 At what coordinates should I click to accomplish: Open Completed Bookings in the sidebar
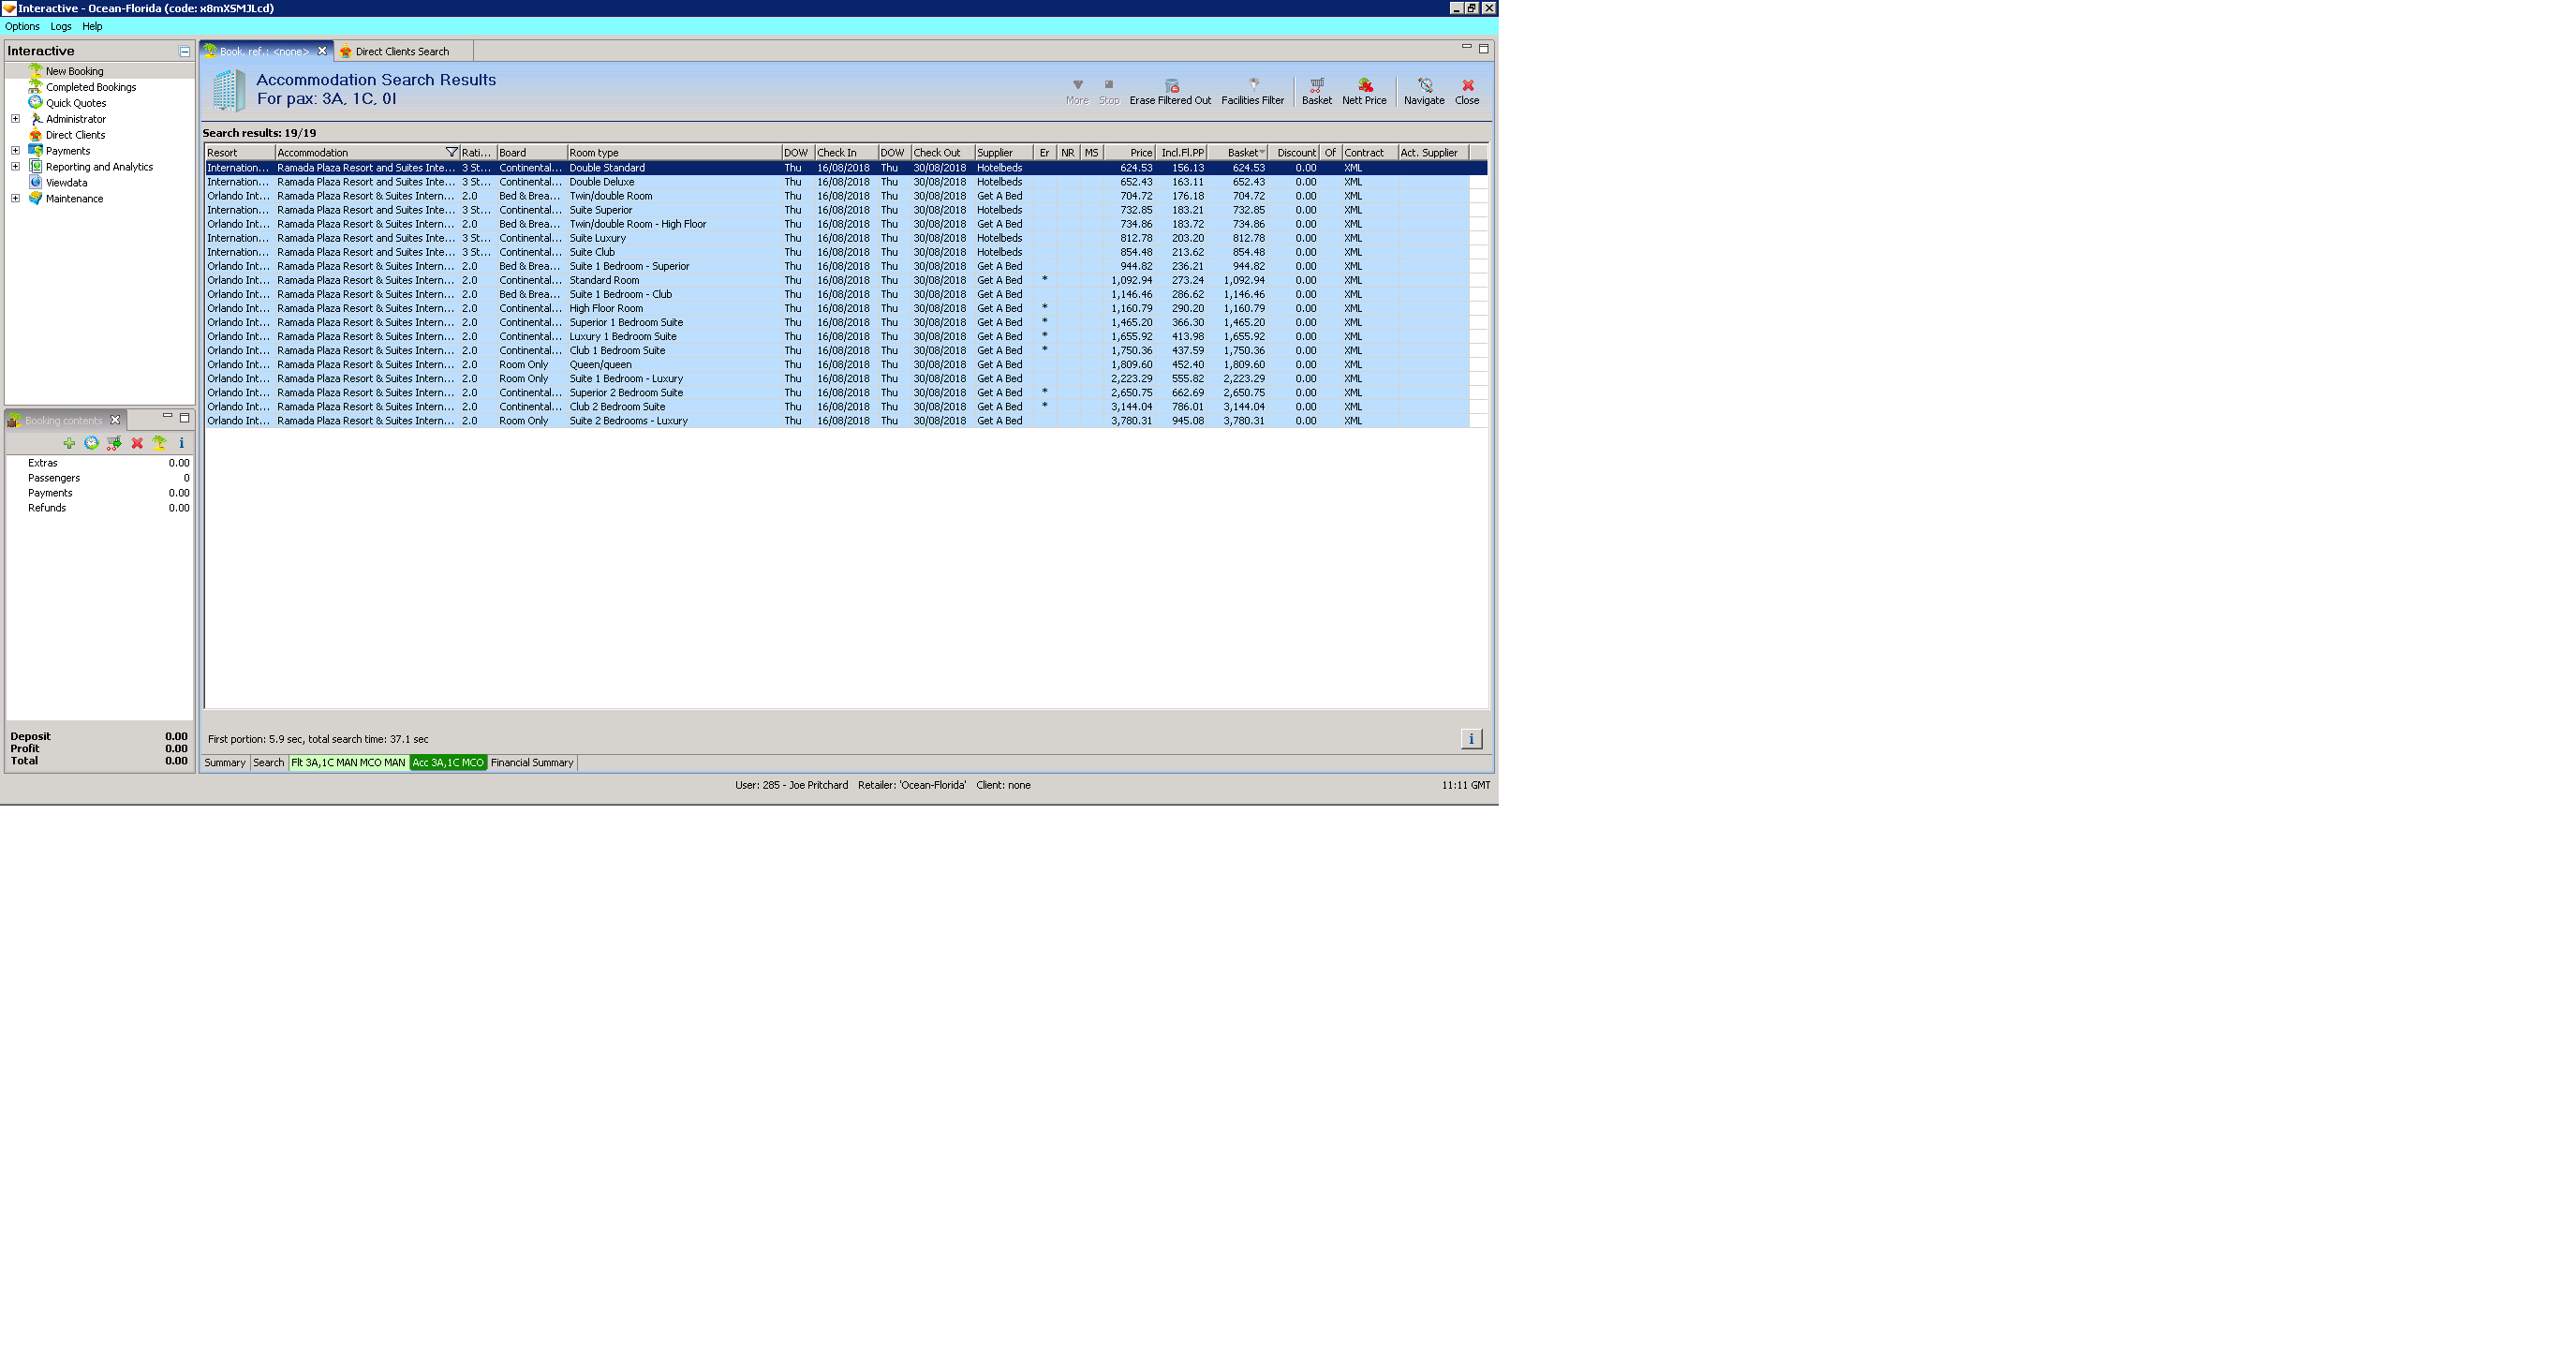pyautogui.click(x=90, y=87)
